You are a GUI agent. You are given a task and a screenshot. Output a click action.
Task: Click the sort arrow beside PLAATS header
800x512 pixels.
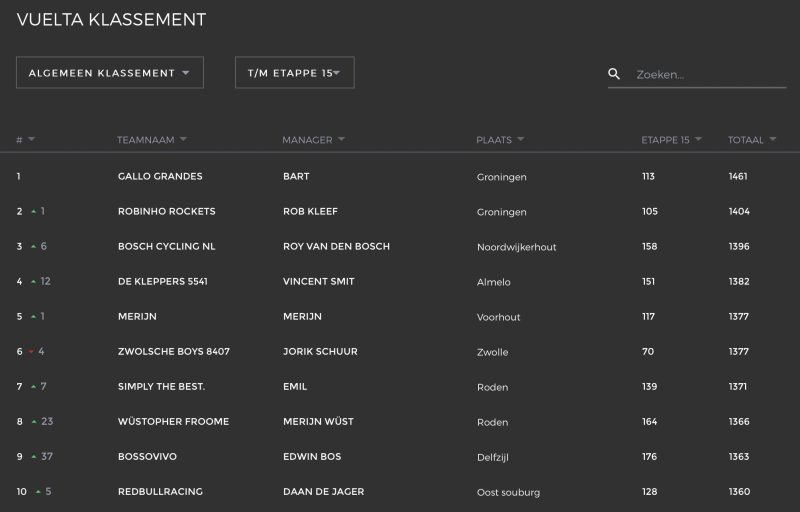[x=520, y=139]
